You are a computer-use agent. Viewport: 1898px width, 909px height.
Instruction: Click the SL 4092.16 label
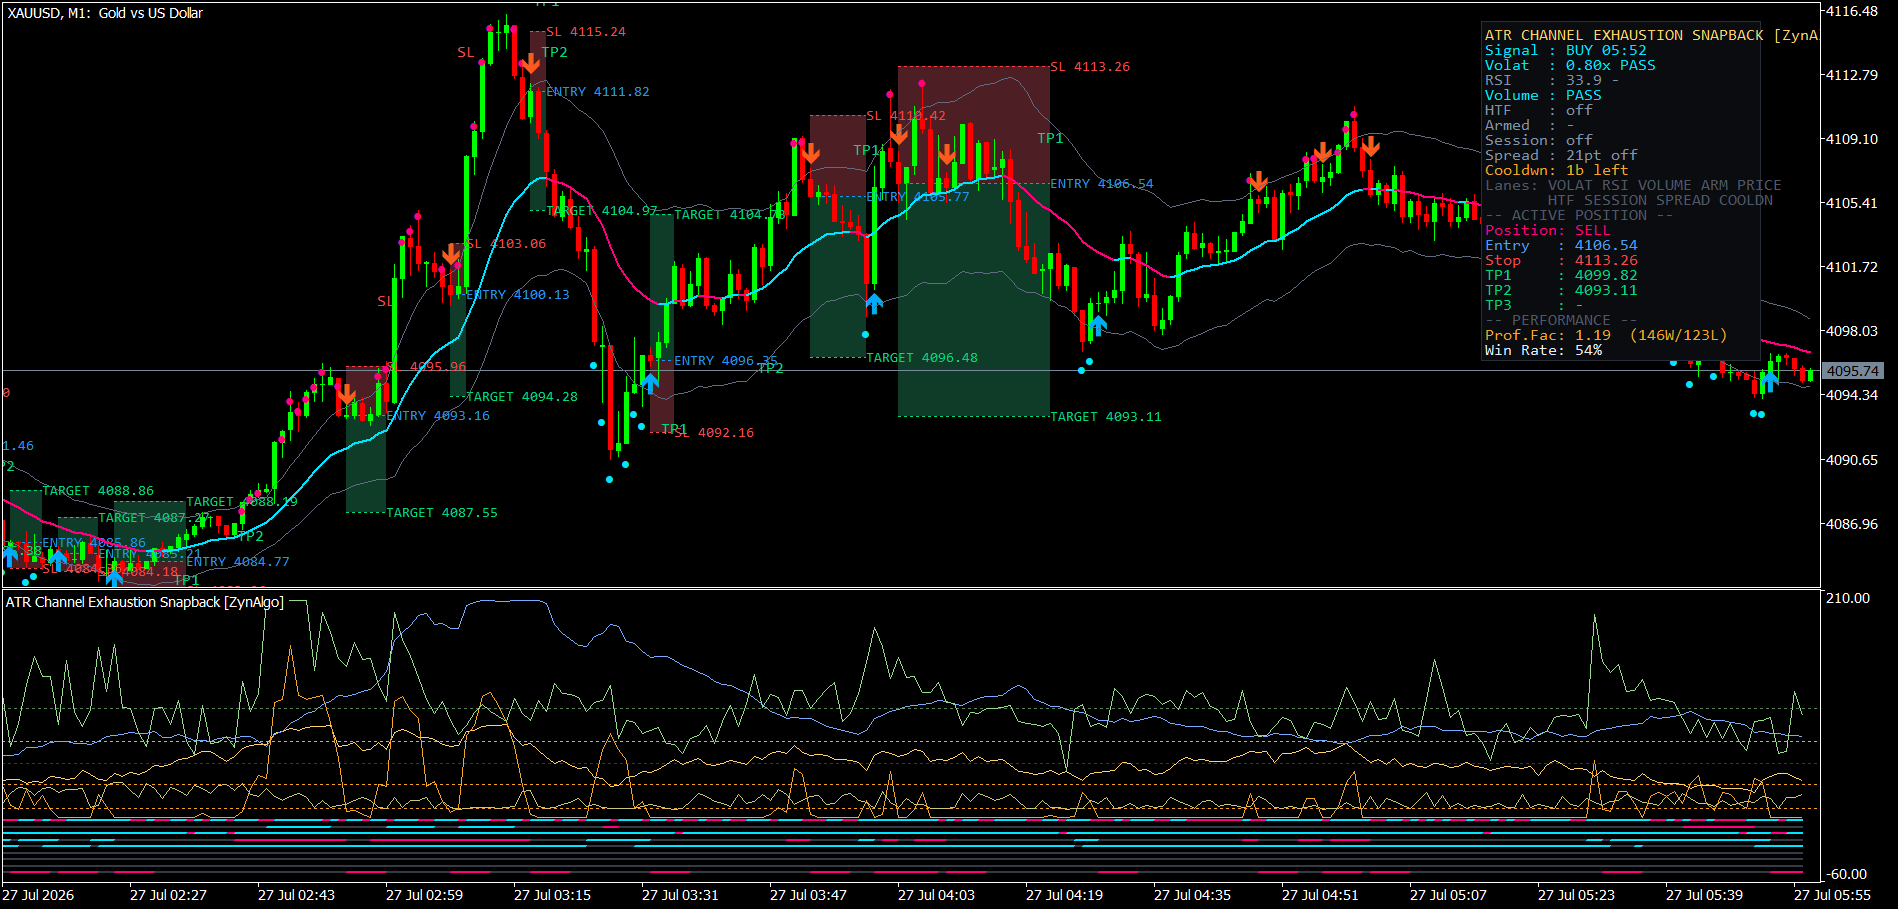[x=714, y=433]
